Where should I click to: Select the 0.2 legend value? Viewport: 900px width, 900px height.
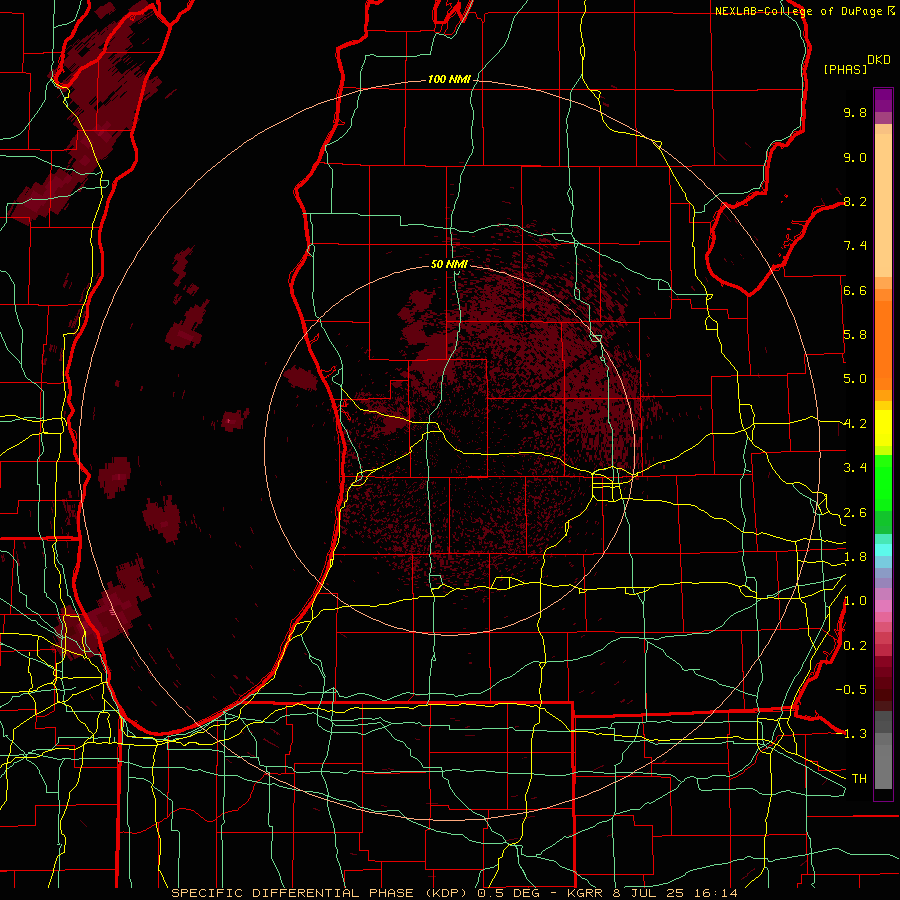coord(855,646)
